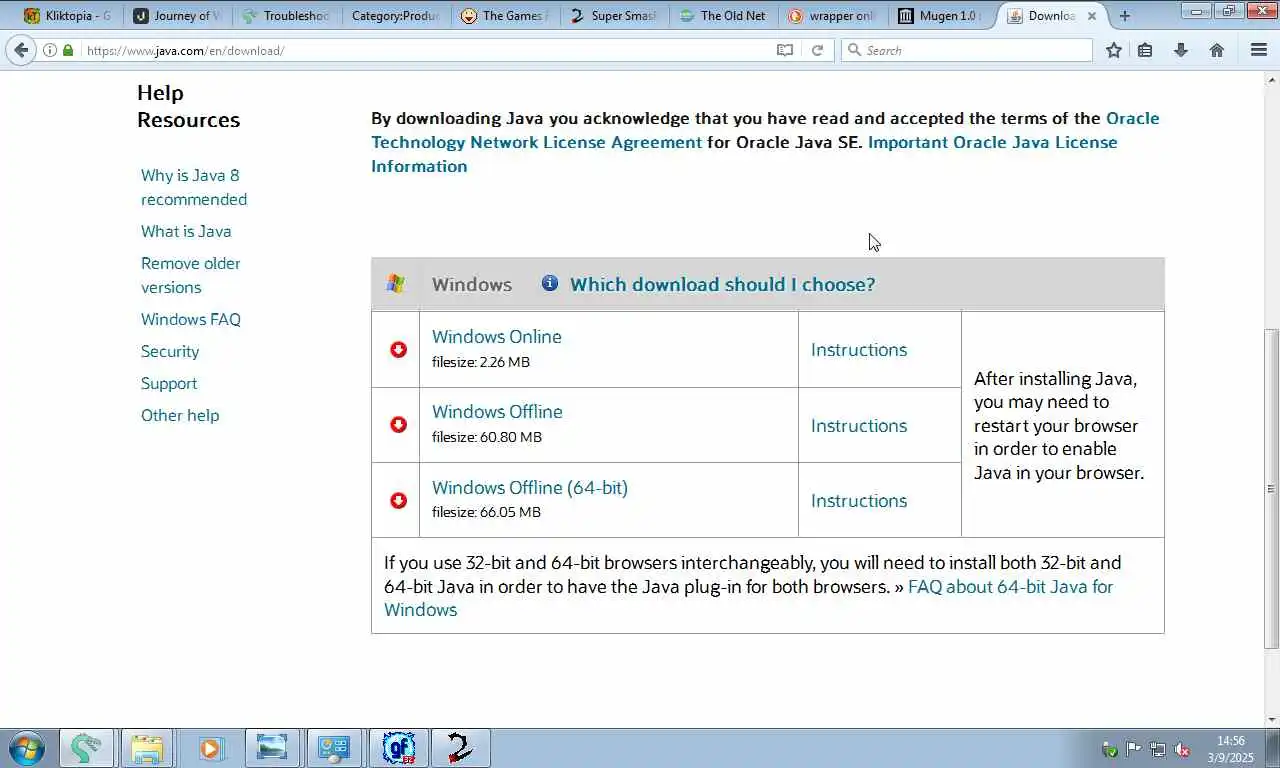
Task: Open Important Oracle Java License Information link
Action: pyautogui.click(x=744, y=154)
